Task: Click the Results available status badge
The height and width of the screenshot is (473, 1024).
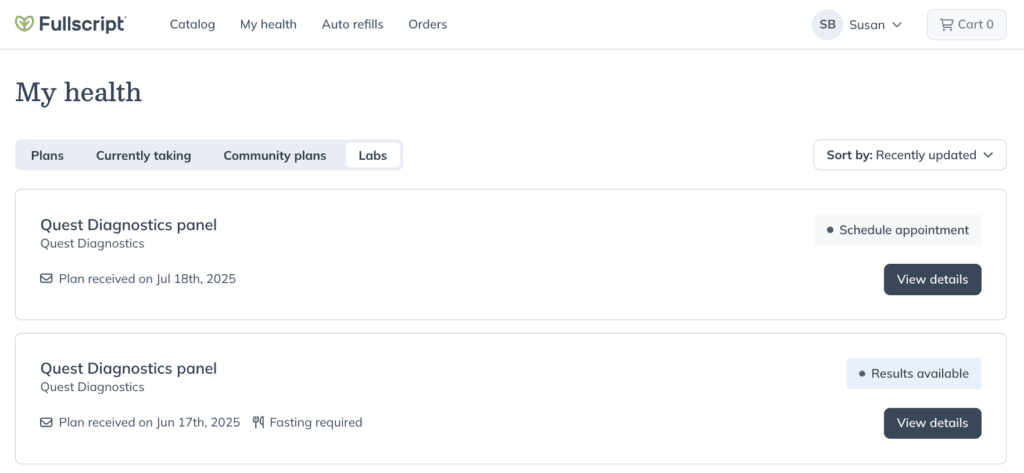Action: click(914, 374)
